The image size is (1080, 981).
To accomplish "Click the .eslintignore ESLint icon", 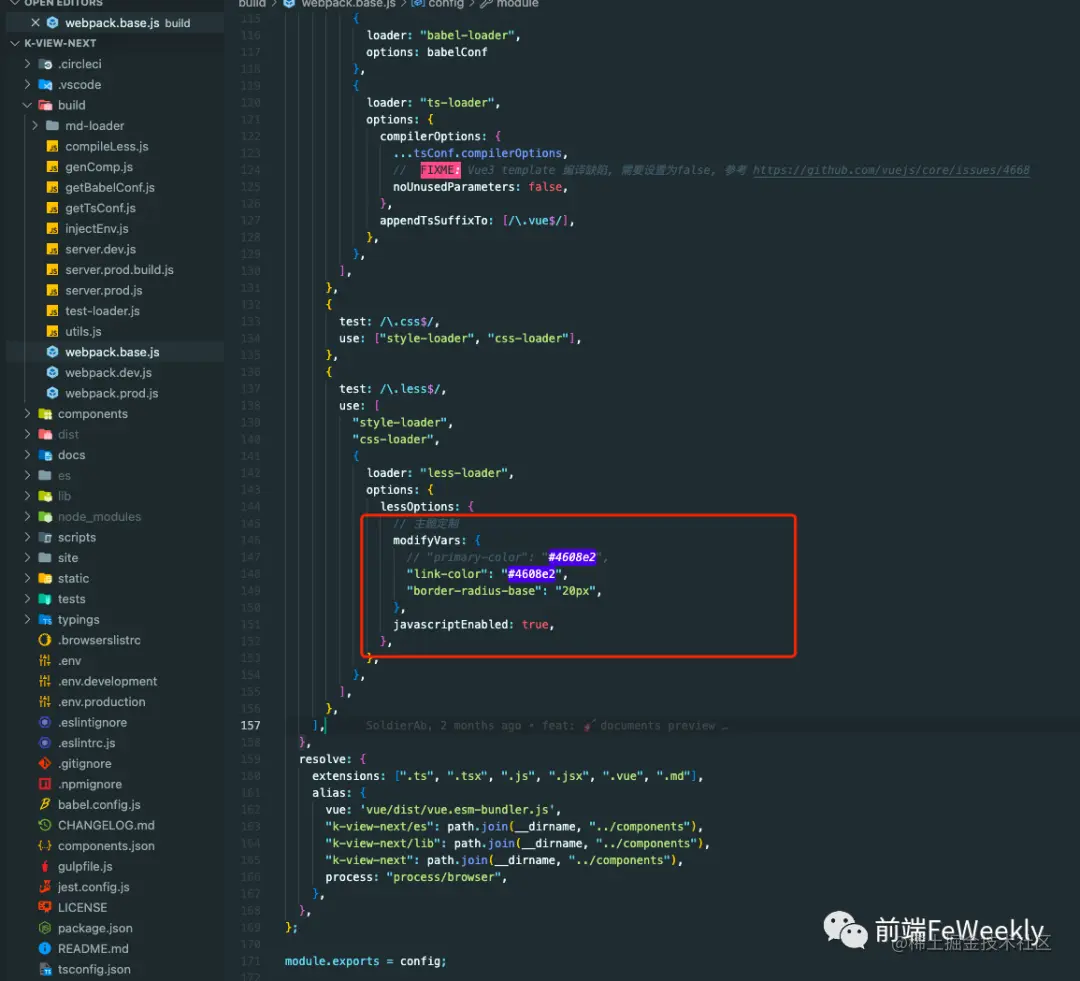I will click(x=45, y=723).
